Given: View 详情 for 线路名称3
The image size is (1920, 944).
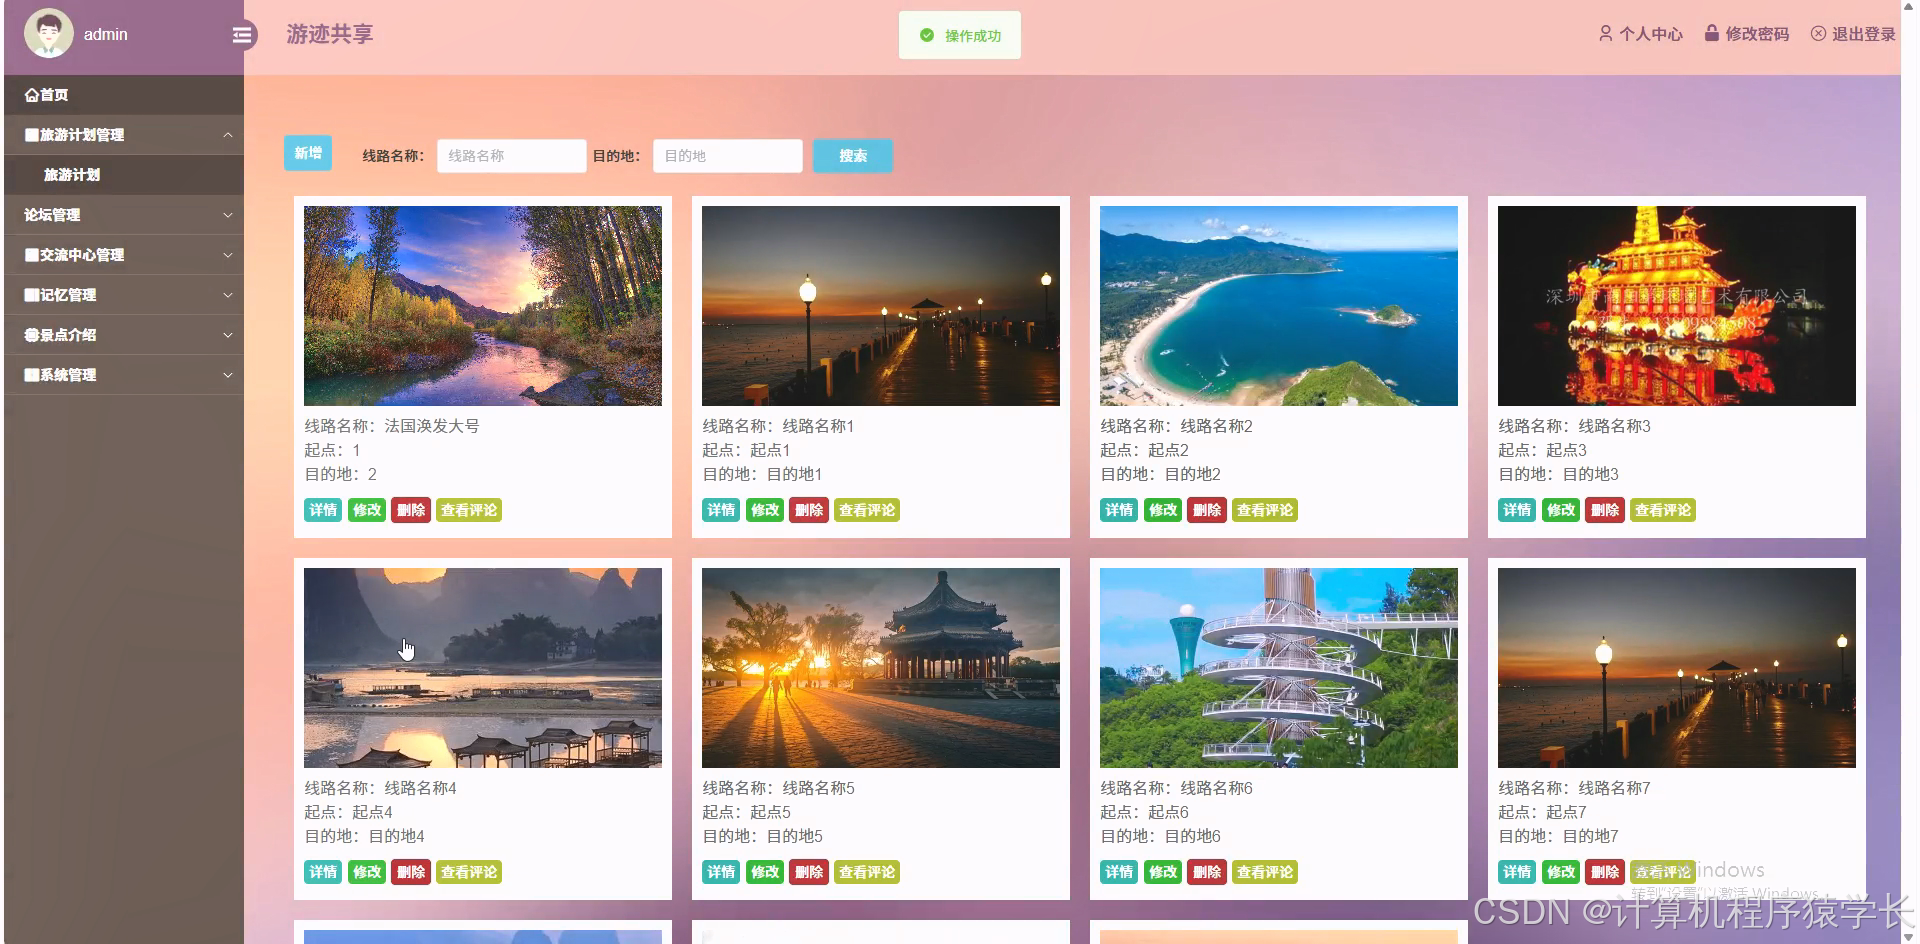Looking at the screenshot, I should pos(1517,510).
